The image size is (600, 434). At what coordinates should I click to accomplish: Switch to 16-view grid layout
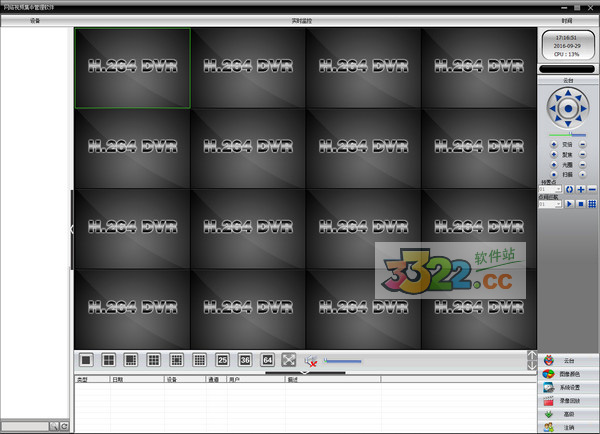199,360
